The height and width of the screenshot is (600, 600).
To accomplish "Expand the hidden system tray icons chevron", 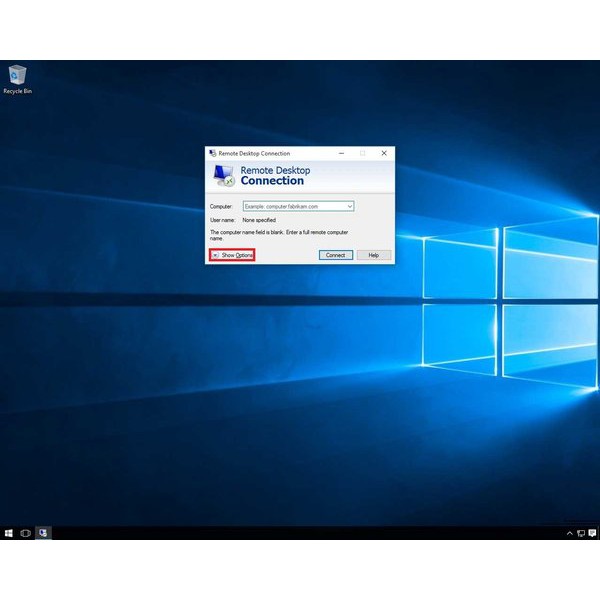I will coord(570,533).
